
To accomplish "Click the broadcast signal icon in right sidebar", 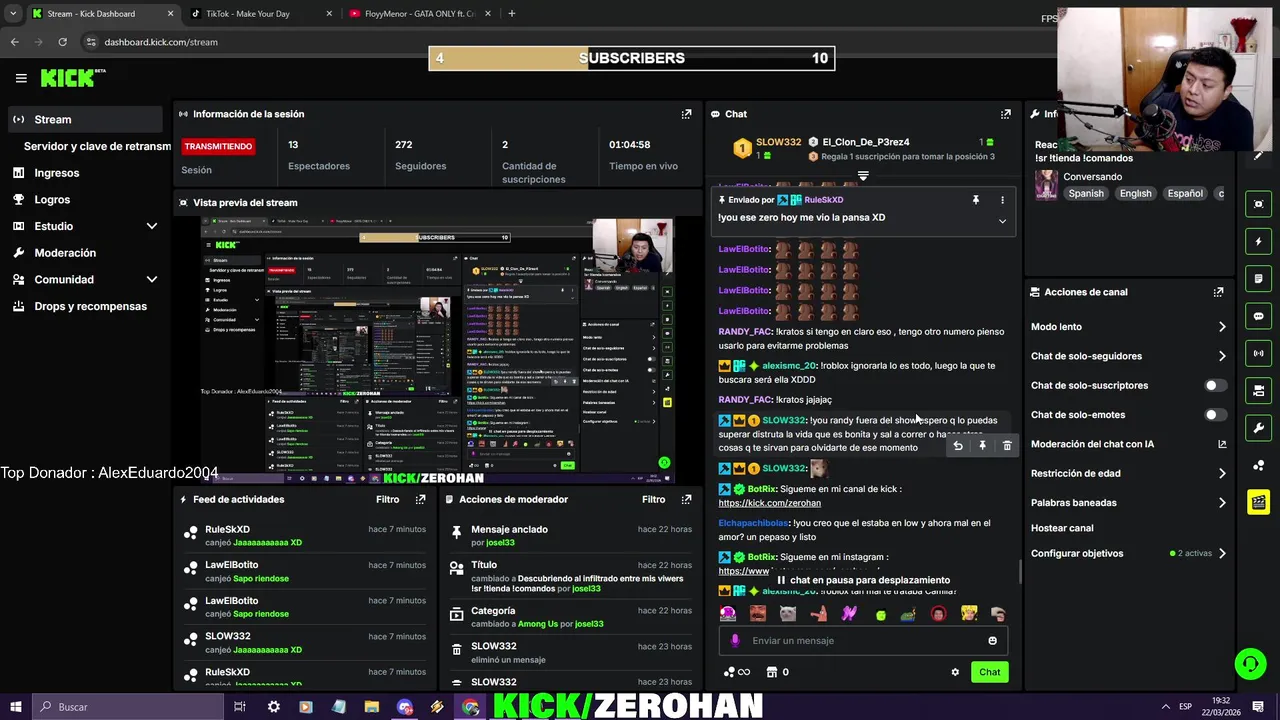I will 1258,353.
